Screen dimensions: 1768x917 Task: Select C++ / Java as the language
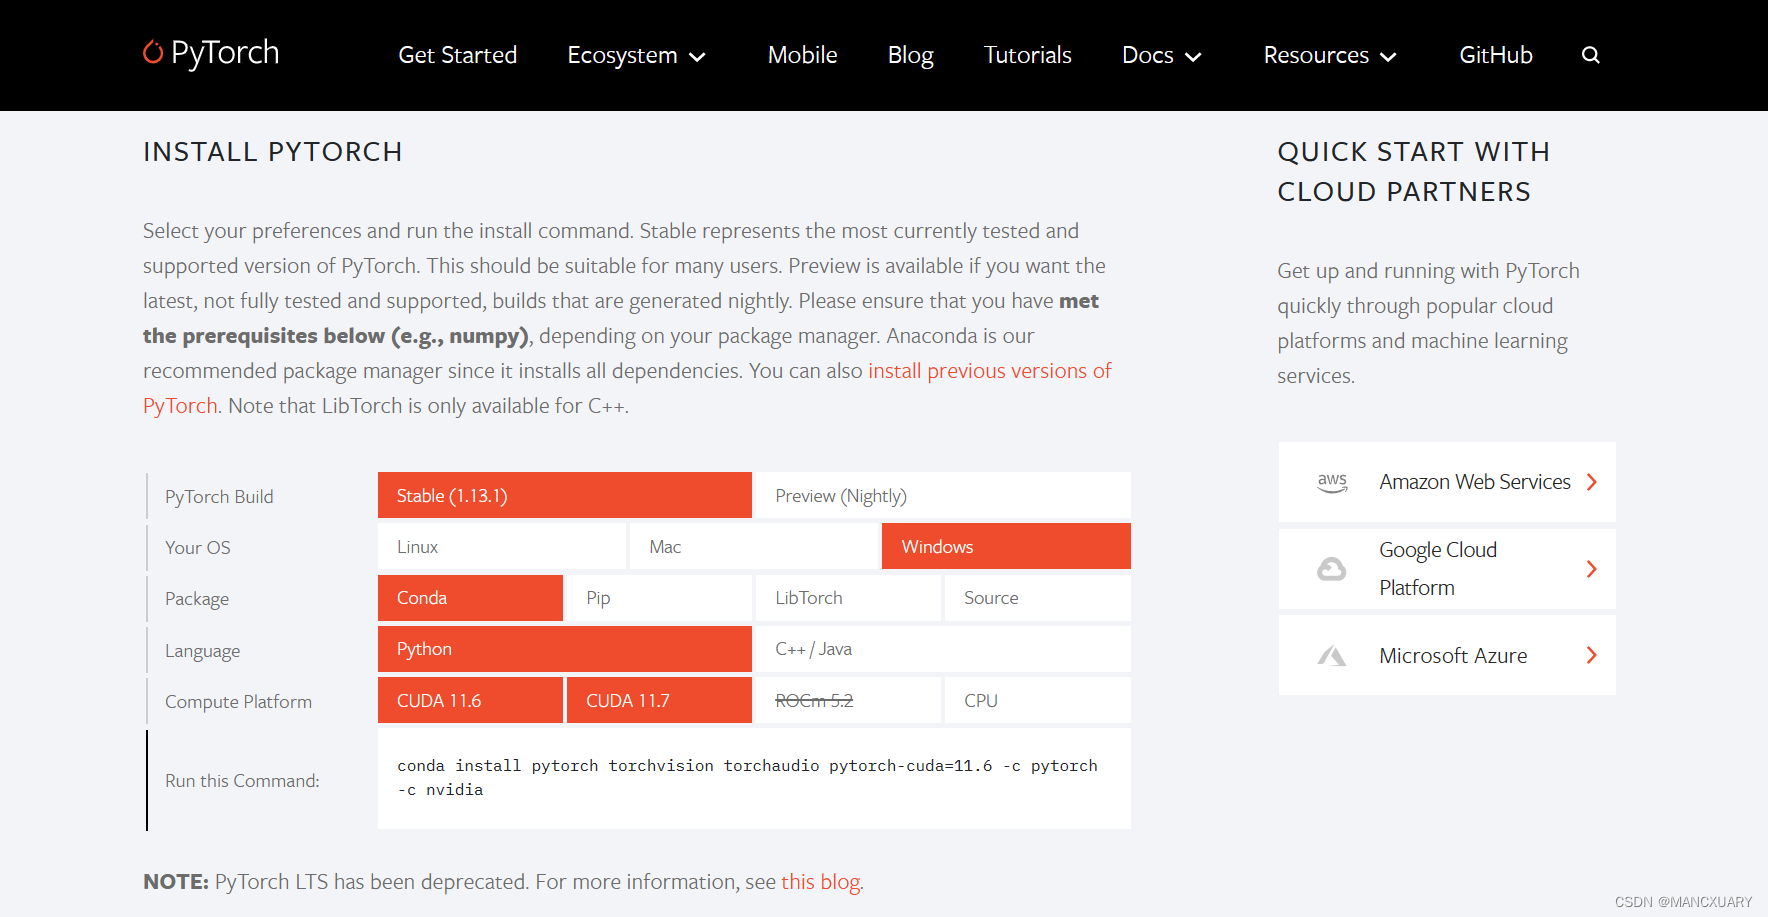click(x=942, y=649)
